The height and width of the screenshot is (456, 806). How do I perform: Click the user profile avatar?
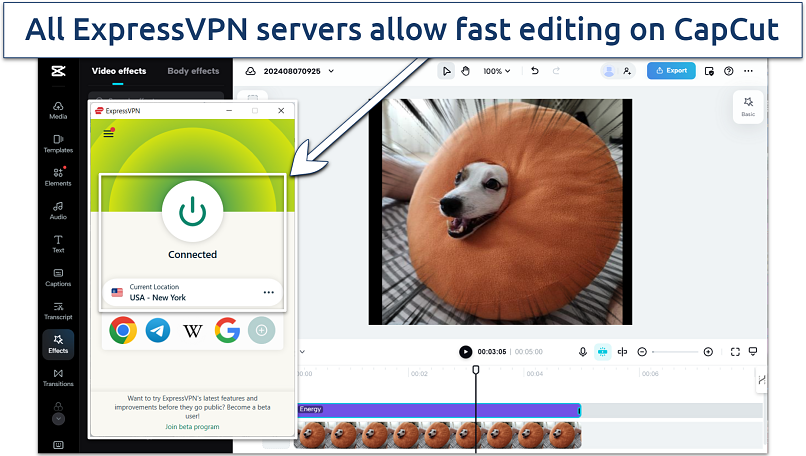(x=609, y=71)
